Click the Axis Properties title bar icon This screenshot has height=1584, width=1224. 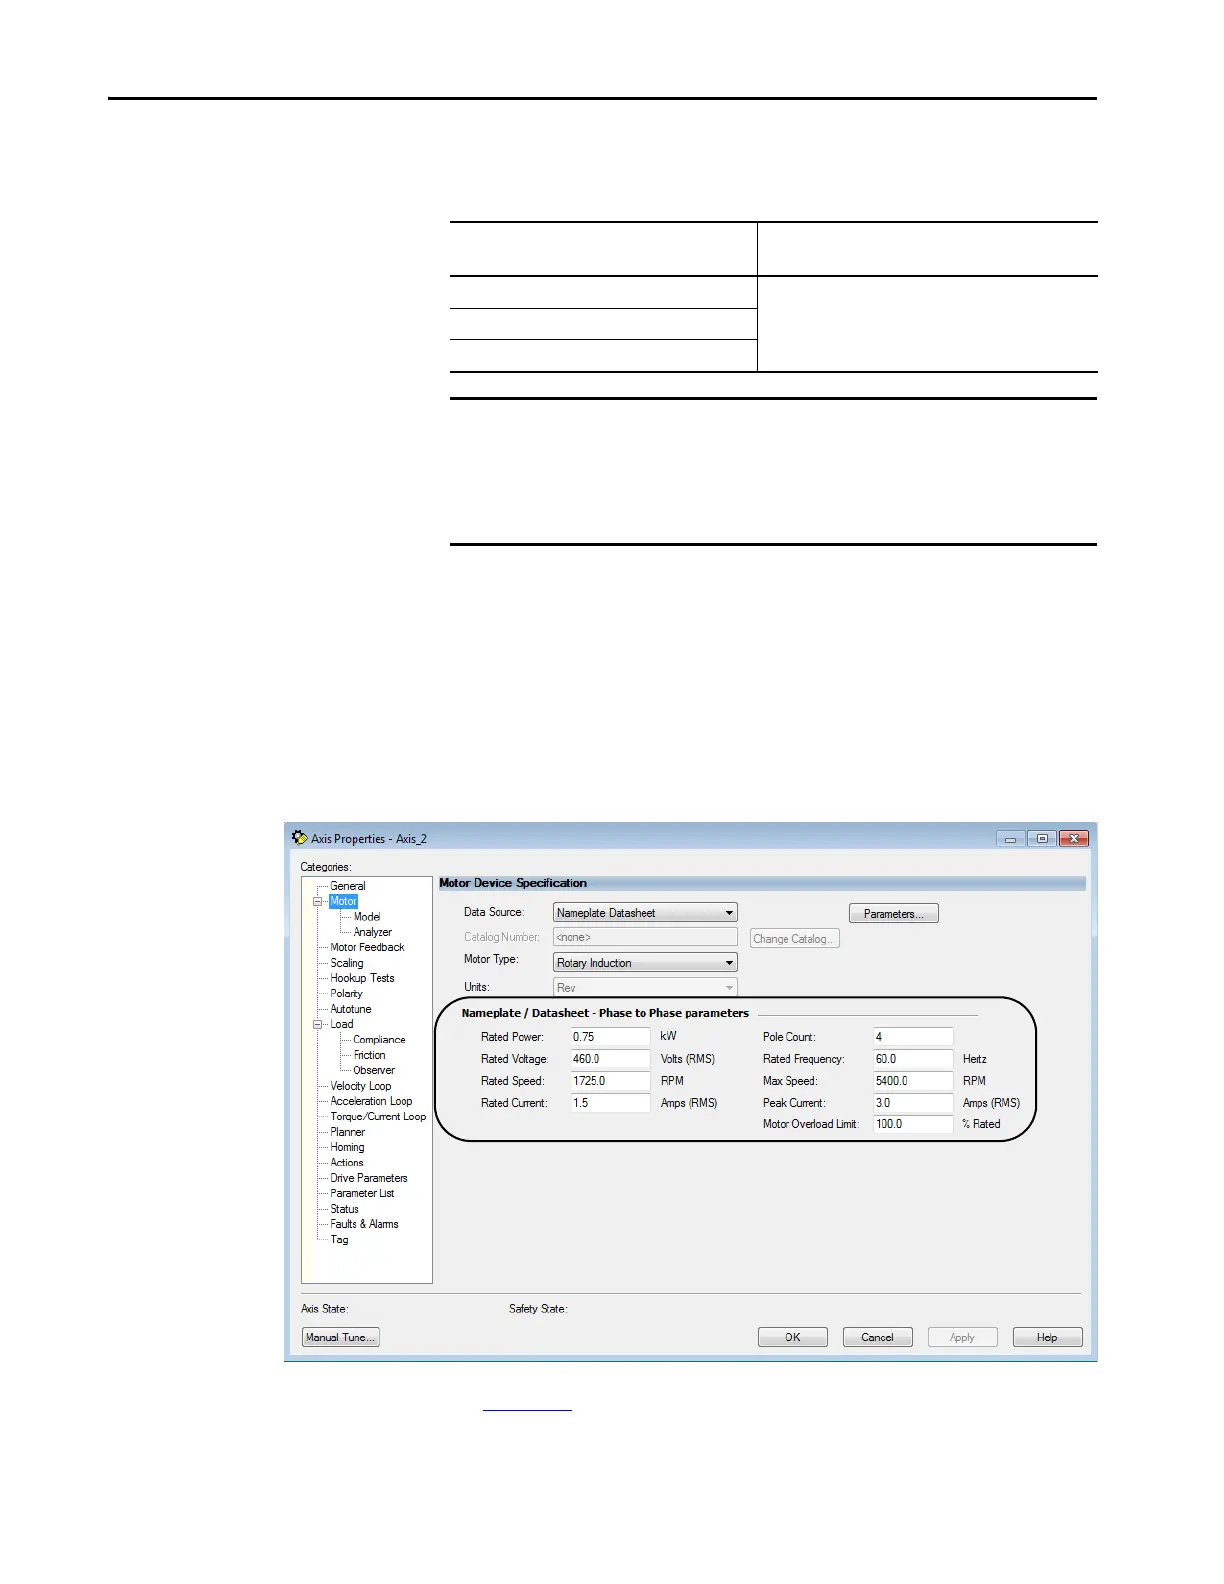299,838
